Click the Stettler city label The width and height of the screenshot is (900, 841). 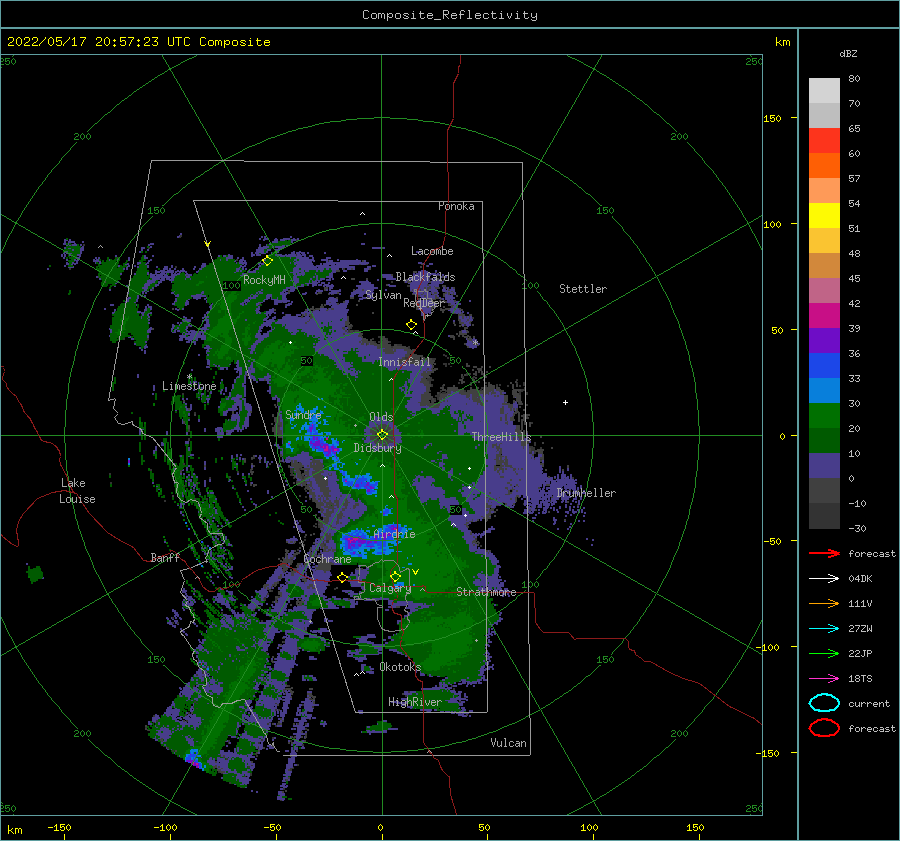coord(583,289)
